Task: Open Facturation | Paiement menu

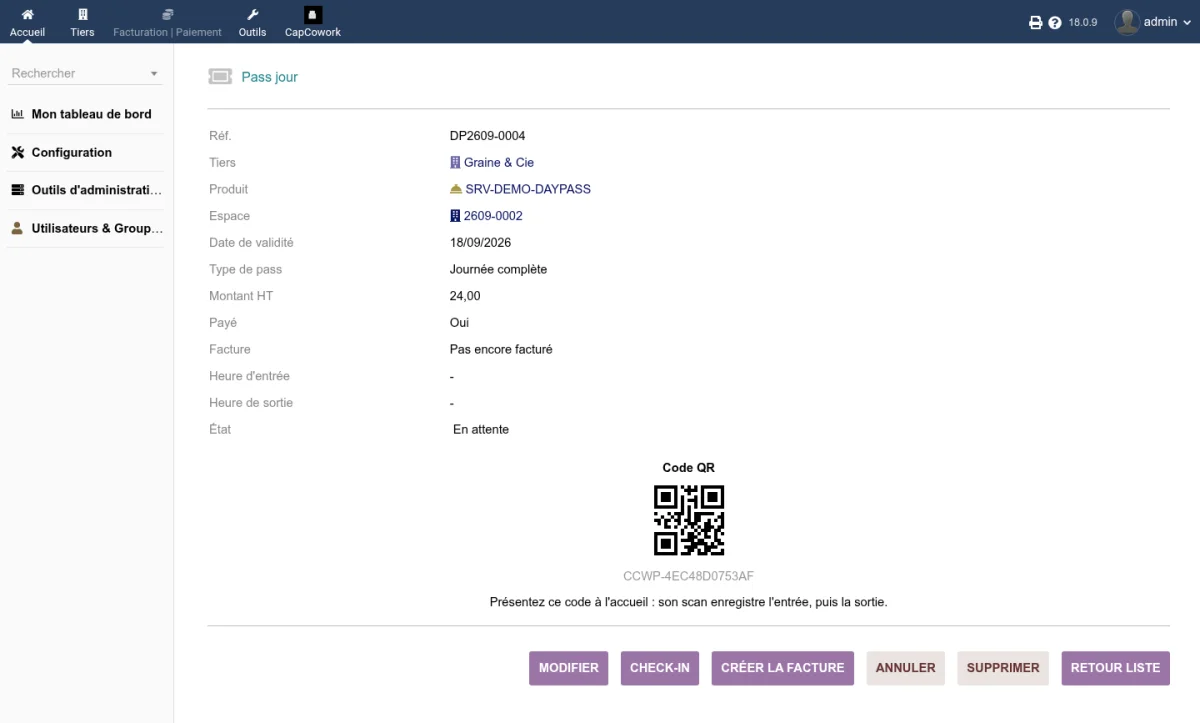Action: [x=167, y=22]
